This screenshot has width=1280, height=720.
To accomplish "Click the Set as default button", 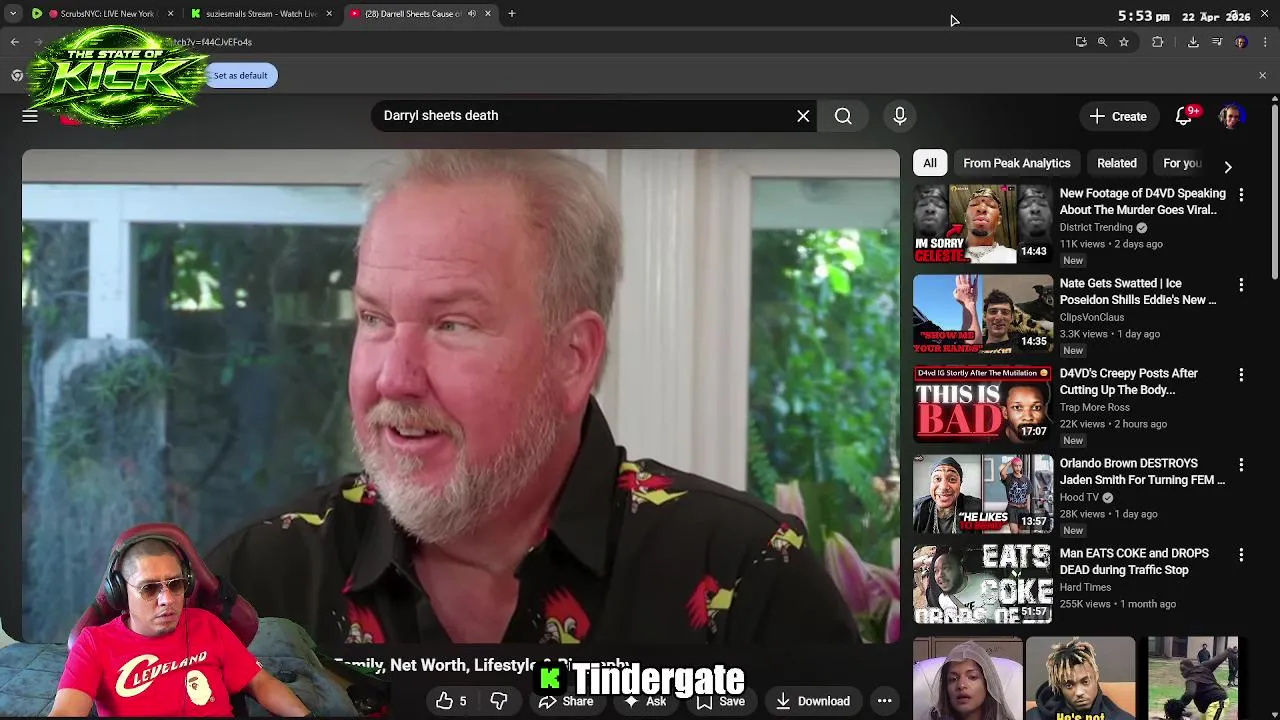I will click(240, 76).
